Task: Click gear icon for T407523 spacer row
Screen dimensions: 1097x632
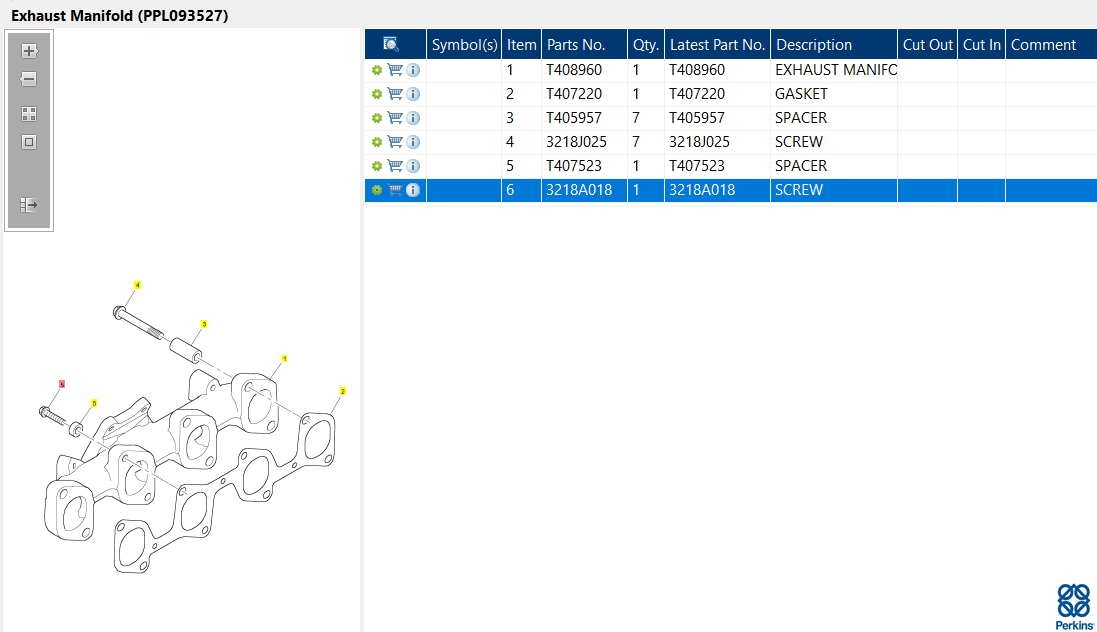Action: [x=376, y=166]
